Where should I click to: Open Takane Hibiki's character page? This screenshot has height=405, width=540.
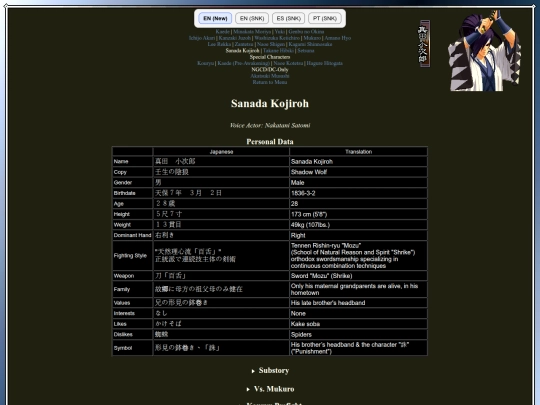[x=278, y=51]
